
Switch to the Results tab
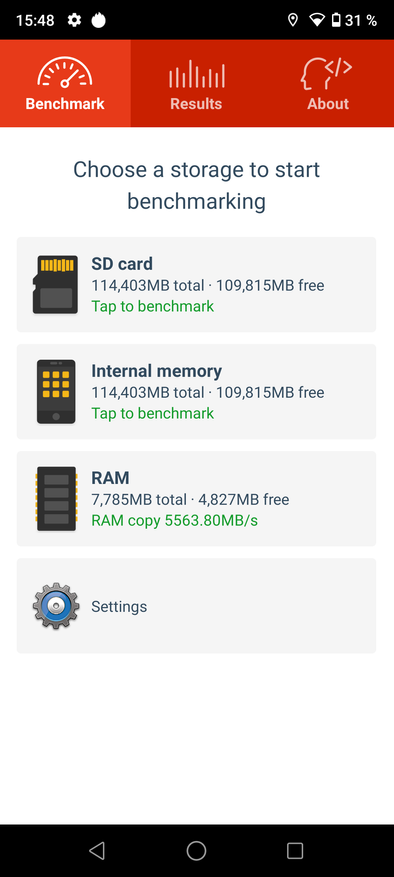[x=196, y=83]
